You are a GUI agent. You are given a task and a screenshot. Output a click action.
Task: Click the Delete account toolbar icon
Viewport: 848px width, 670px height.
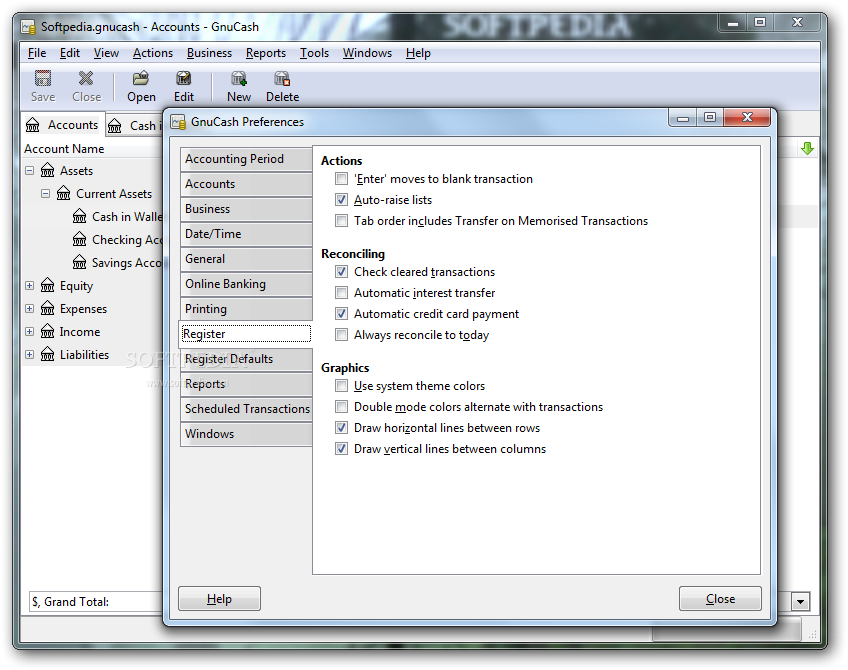(282, 79)
